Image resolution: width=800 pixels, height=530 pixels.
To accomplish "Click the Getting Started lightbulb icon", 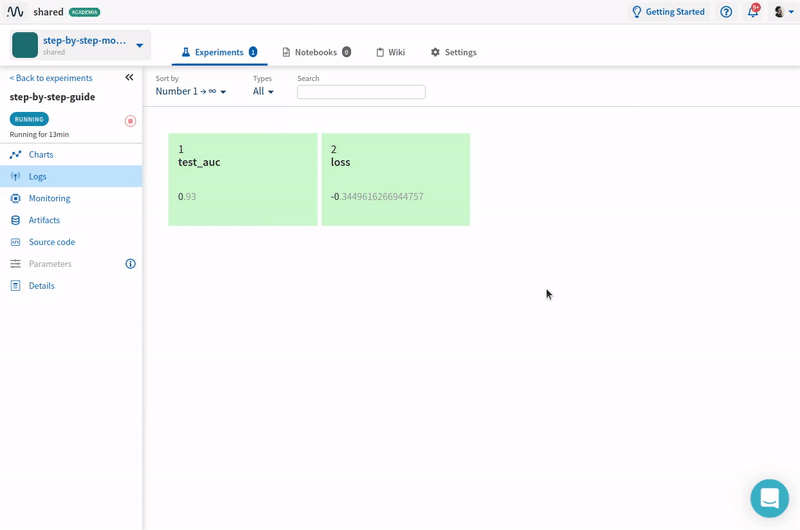I will [637, 12].
